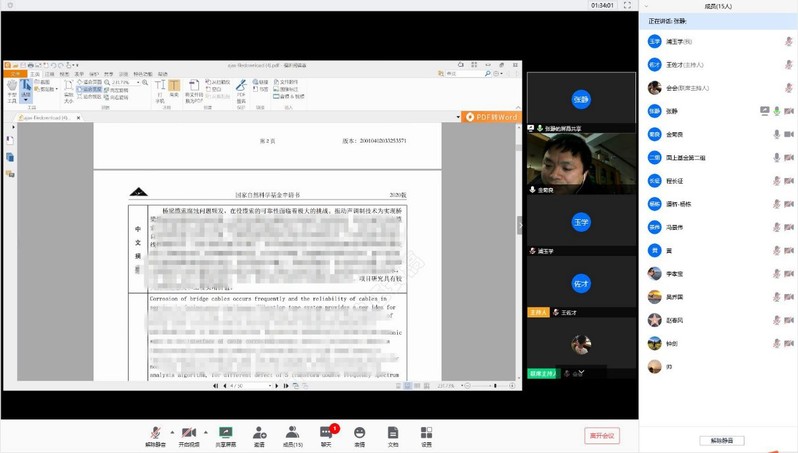Viewport: 798px width, 453px height.
Task: Open the chat icon with notification badge
Action: pyautogui.click(x=326, y=433)
